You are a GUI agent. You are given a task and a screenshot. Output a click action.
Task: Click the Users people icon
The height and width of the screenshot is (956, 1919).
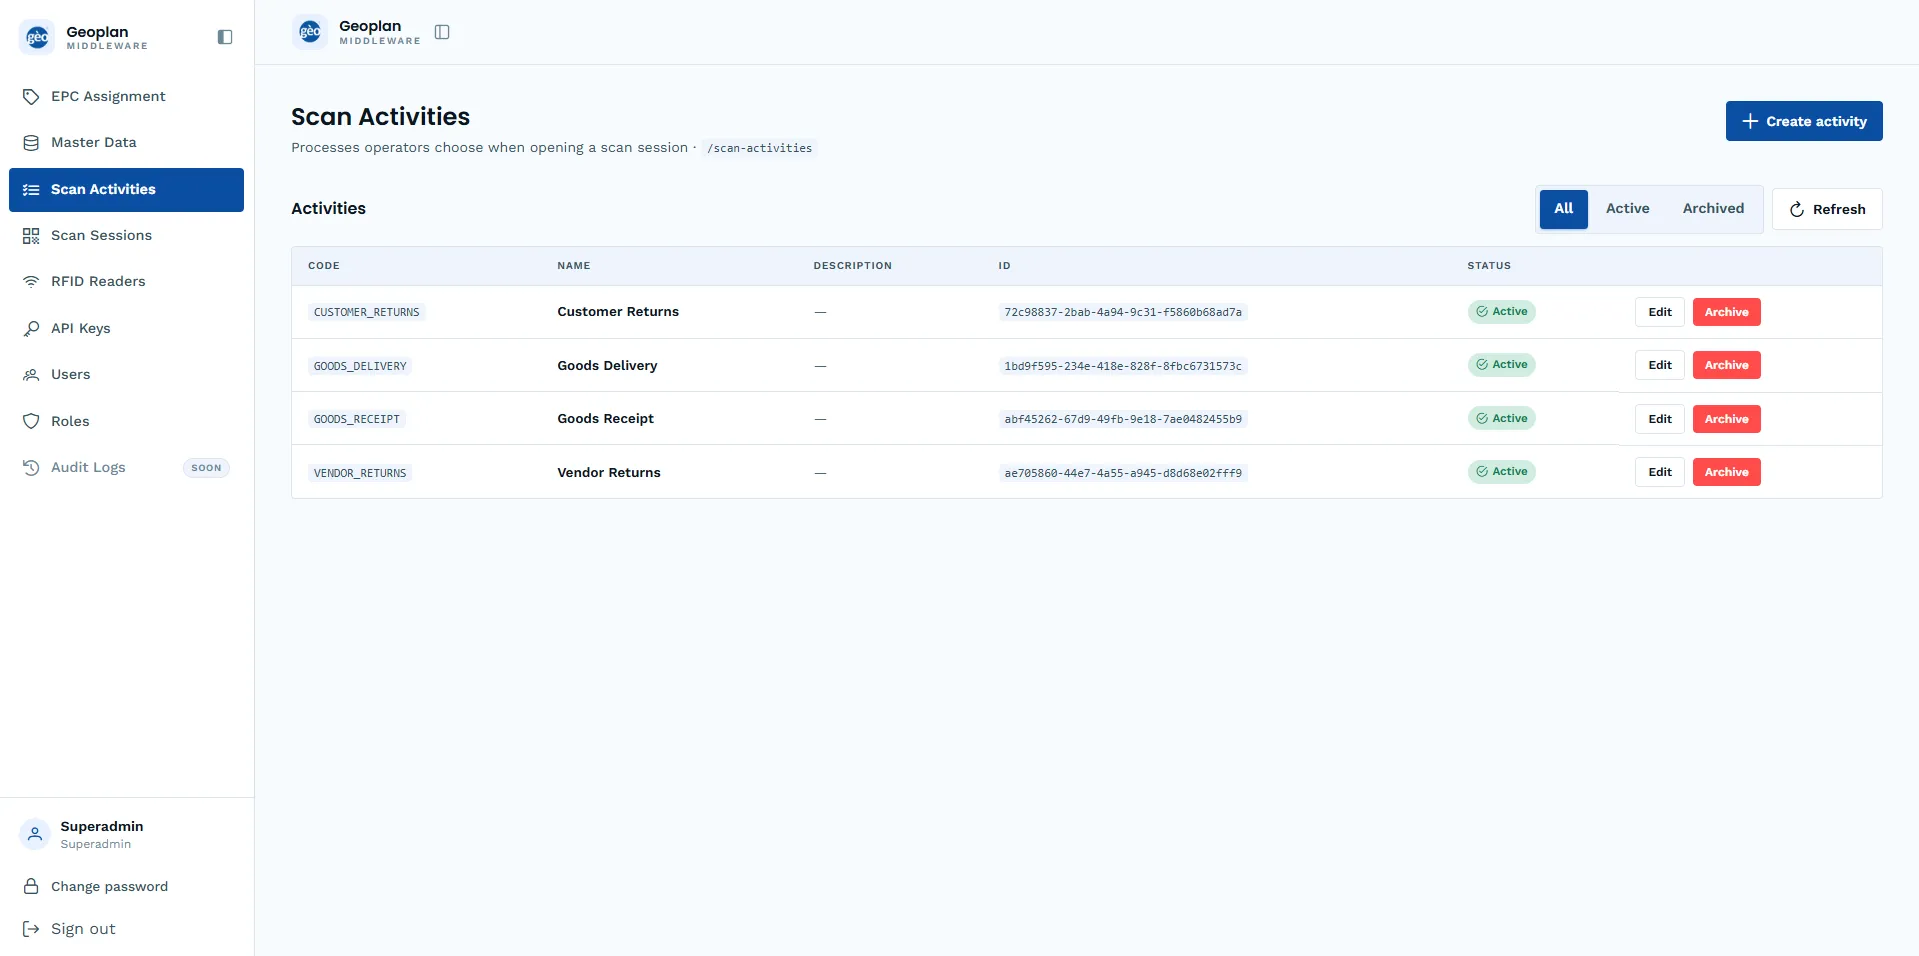[x=31, y=374]
